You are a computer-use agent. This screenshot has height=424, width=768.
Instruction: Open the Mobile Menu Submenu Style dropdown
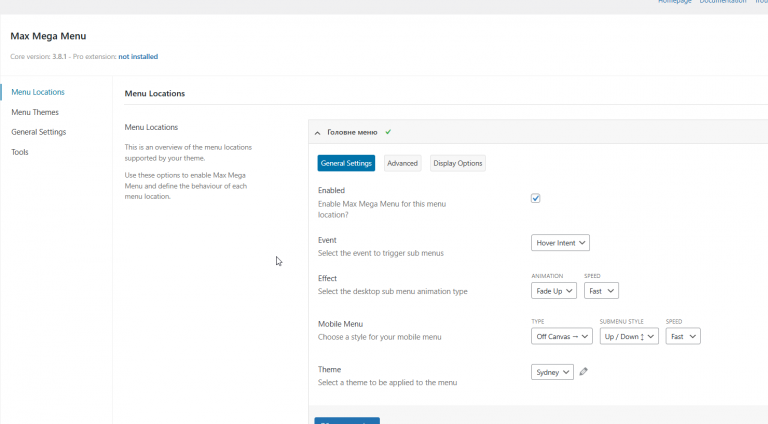click(628, 336)
